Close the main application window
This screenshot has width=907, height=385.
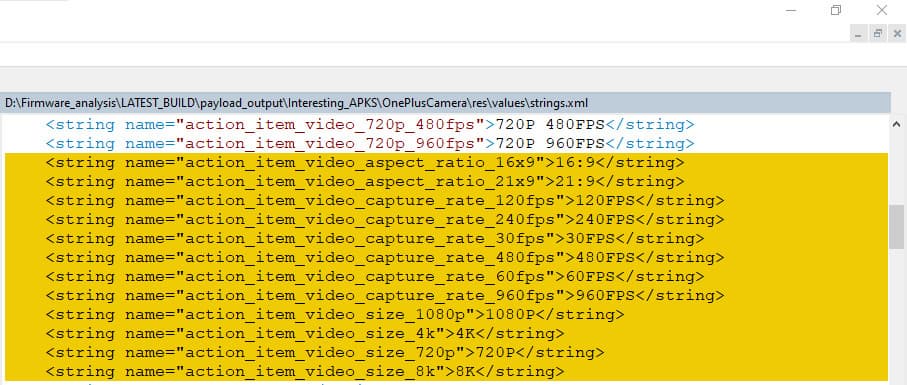881,10
